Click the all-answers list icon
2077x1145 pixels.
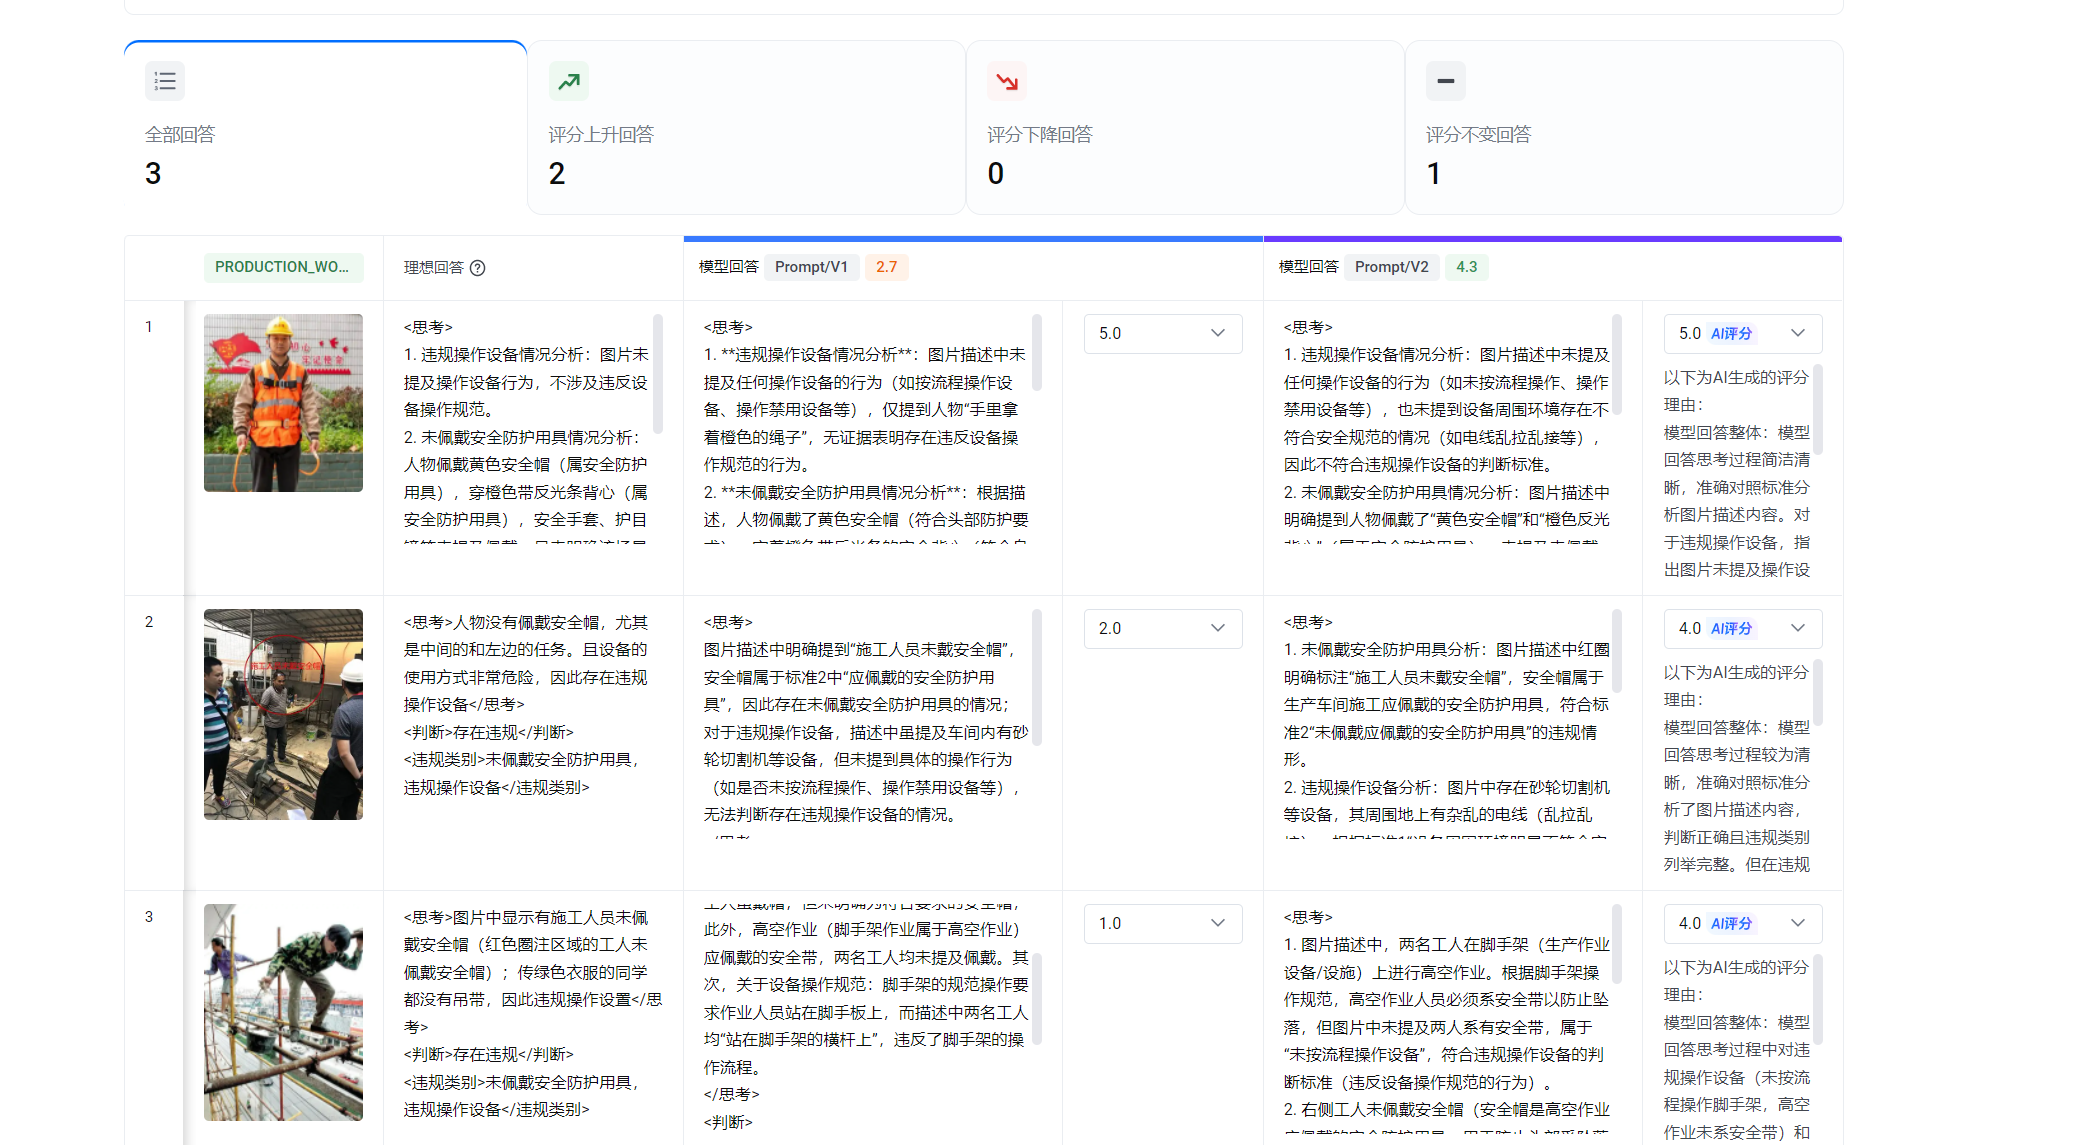pyautogui.click(x=165, y=81)
